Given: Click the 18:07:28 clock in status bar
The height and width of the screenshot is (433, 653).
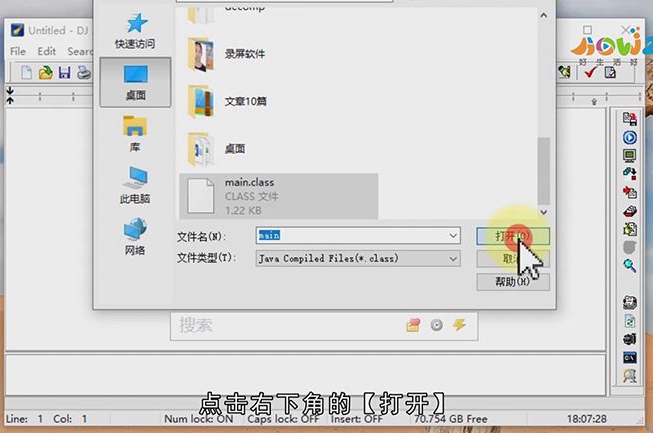Looking at the screenshot, I should [587, 418].
